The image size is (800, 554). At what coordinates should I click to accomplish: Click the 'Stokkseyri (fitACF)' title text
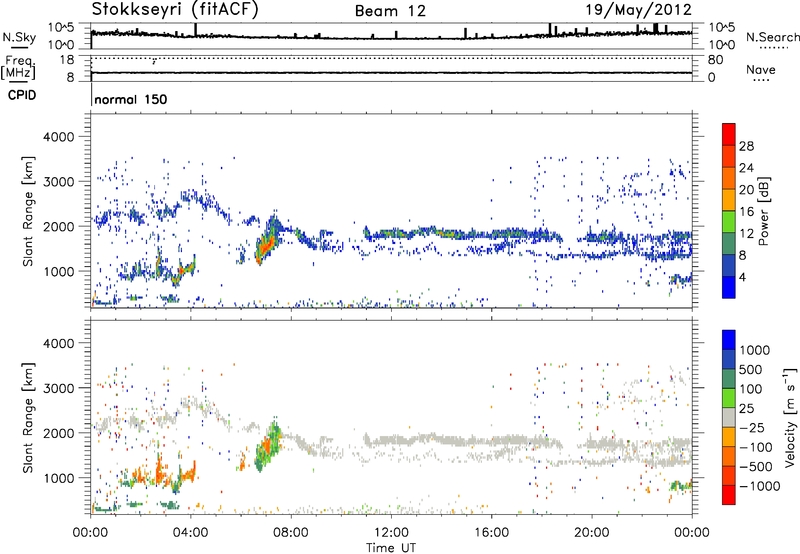175,10
